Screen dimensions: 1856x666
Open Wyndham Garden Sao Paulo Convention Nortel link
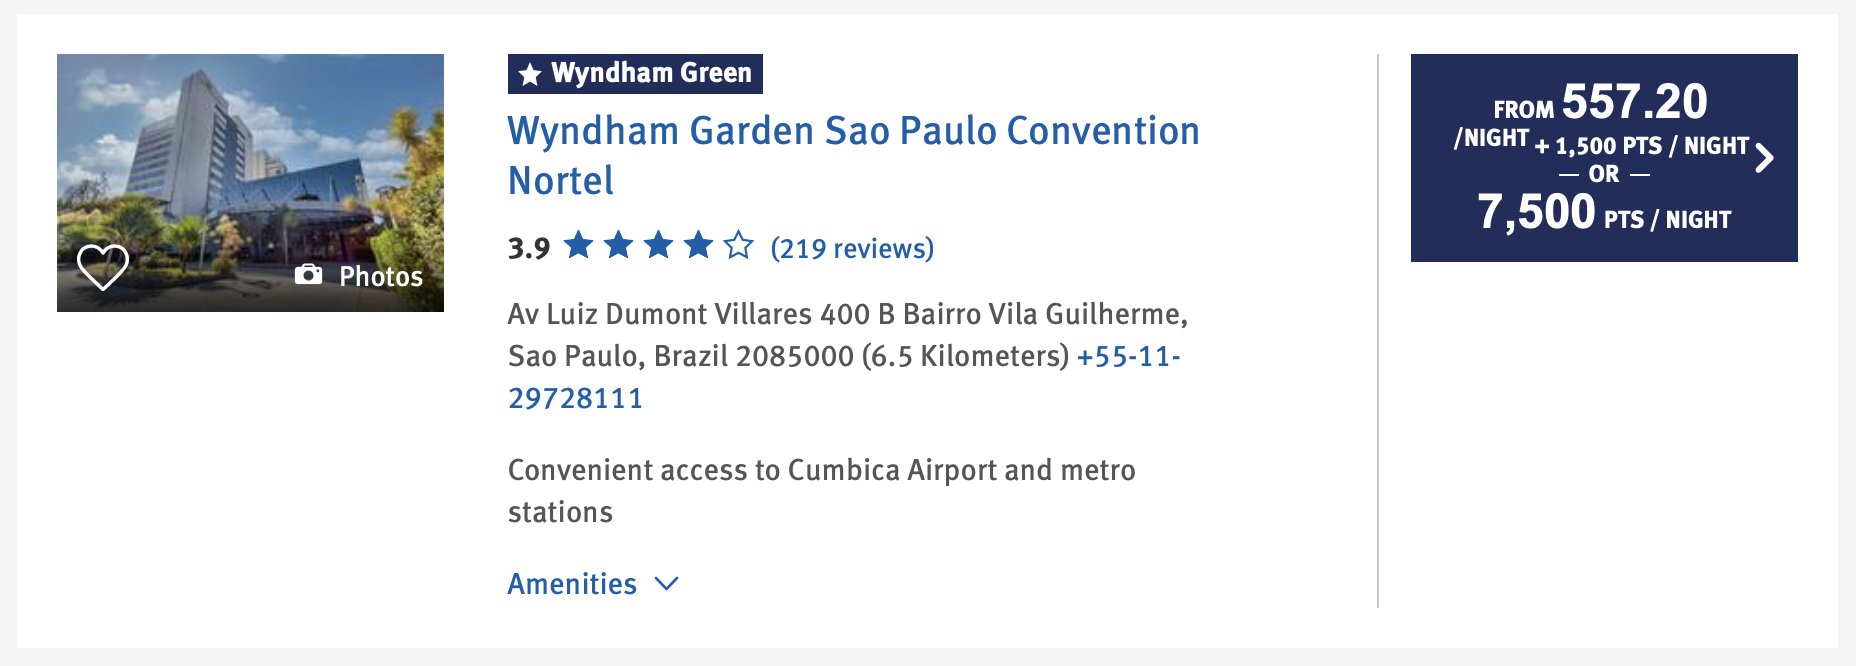(853, 155)
